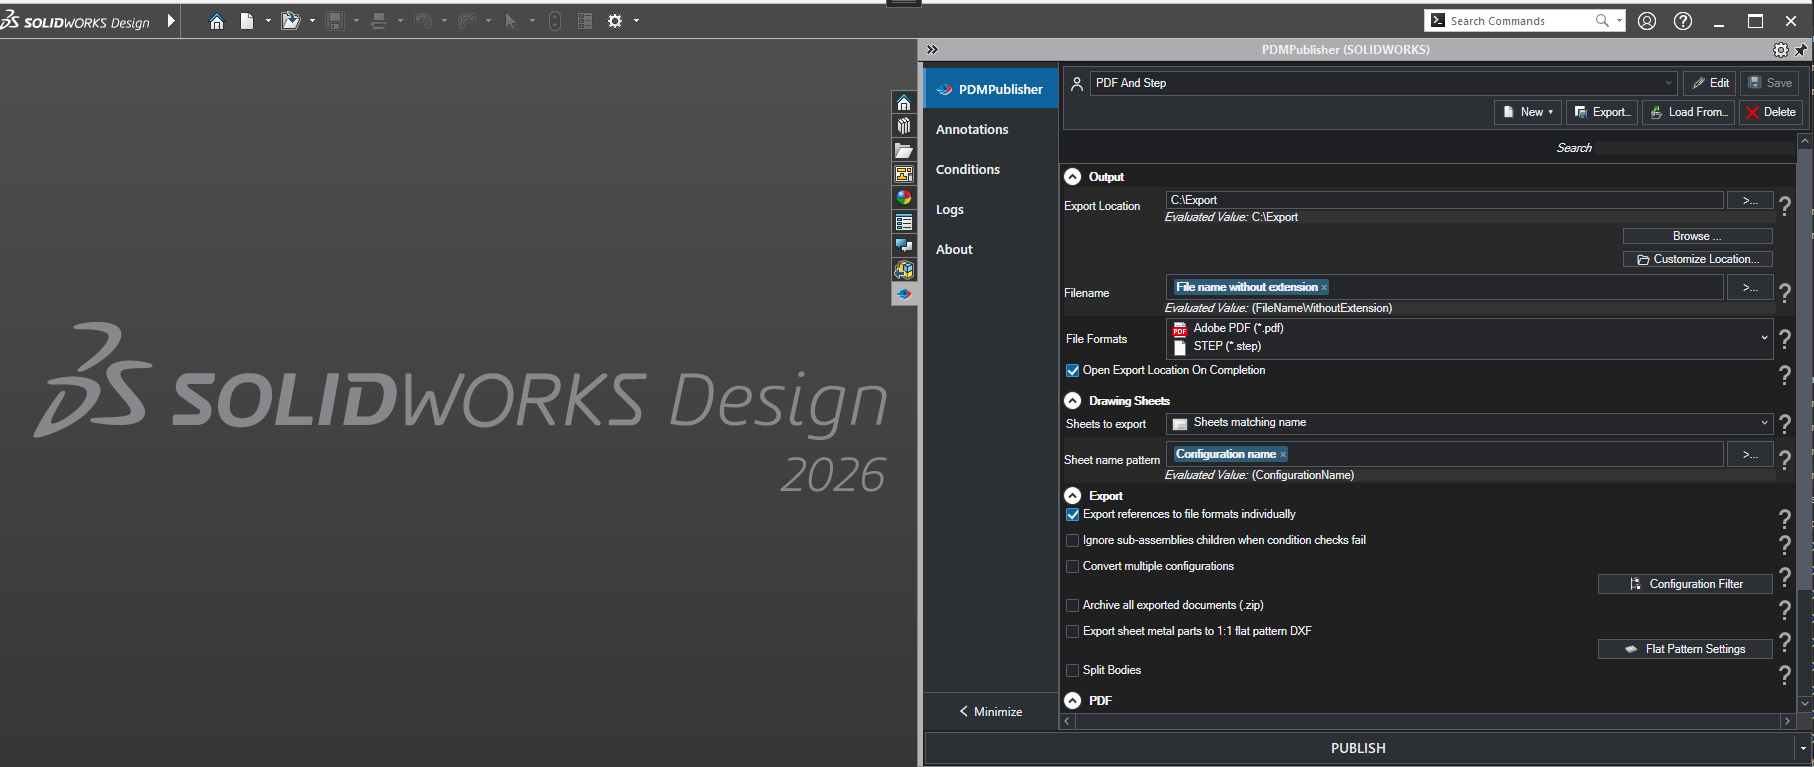Viewport: 1814px width, 767px height.
Task: Collapse the Export section
Action: click(1073, 496)
